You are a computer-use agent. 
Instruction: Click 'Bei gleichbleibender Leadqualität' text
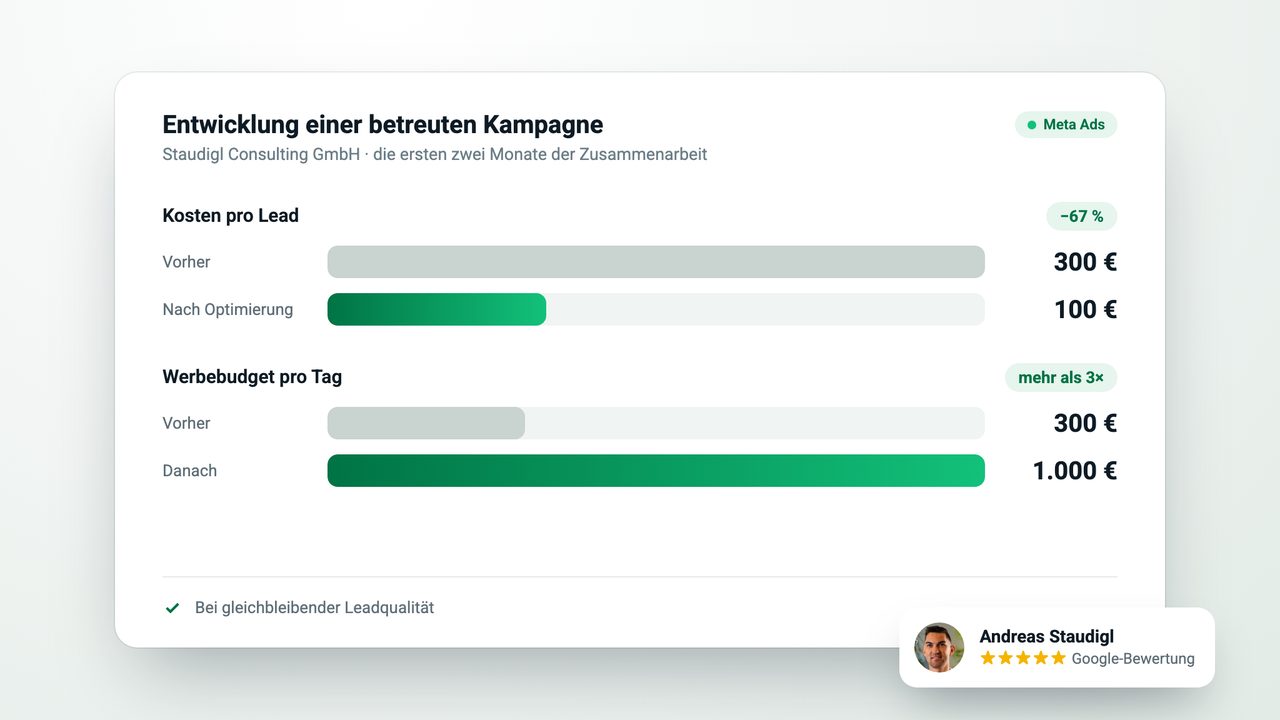pos(314,608)
